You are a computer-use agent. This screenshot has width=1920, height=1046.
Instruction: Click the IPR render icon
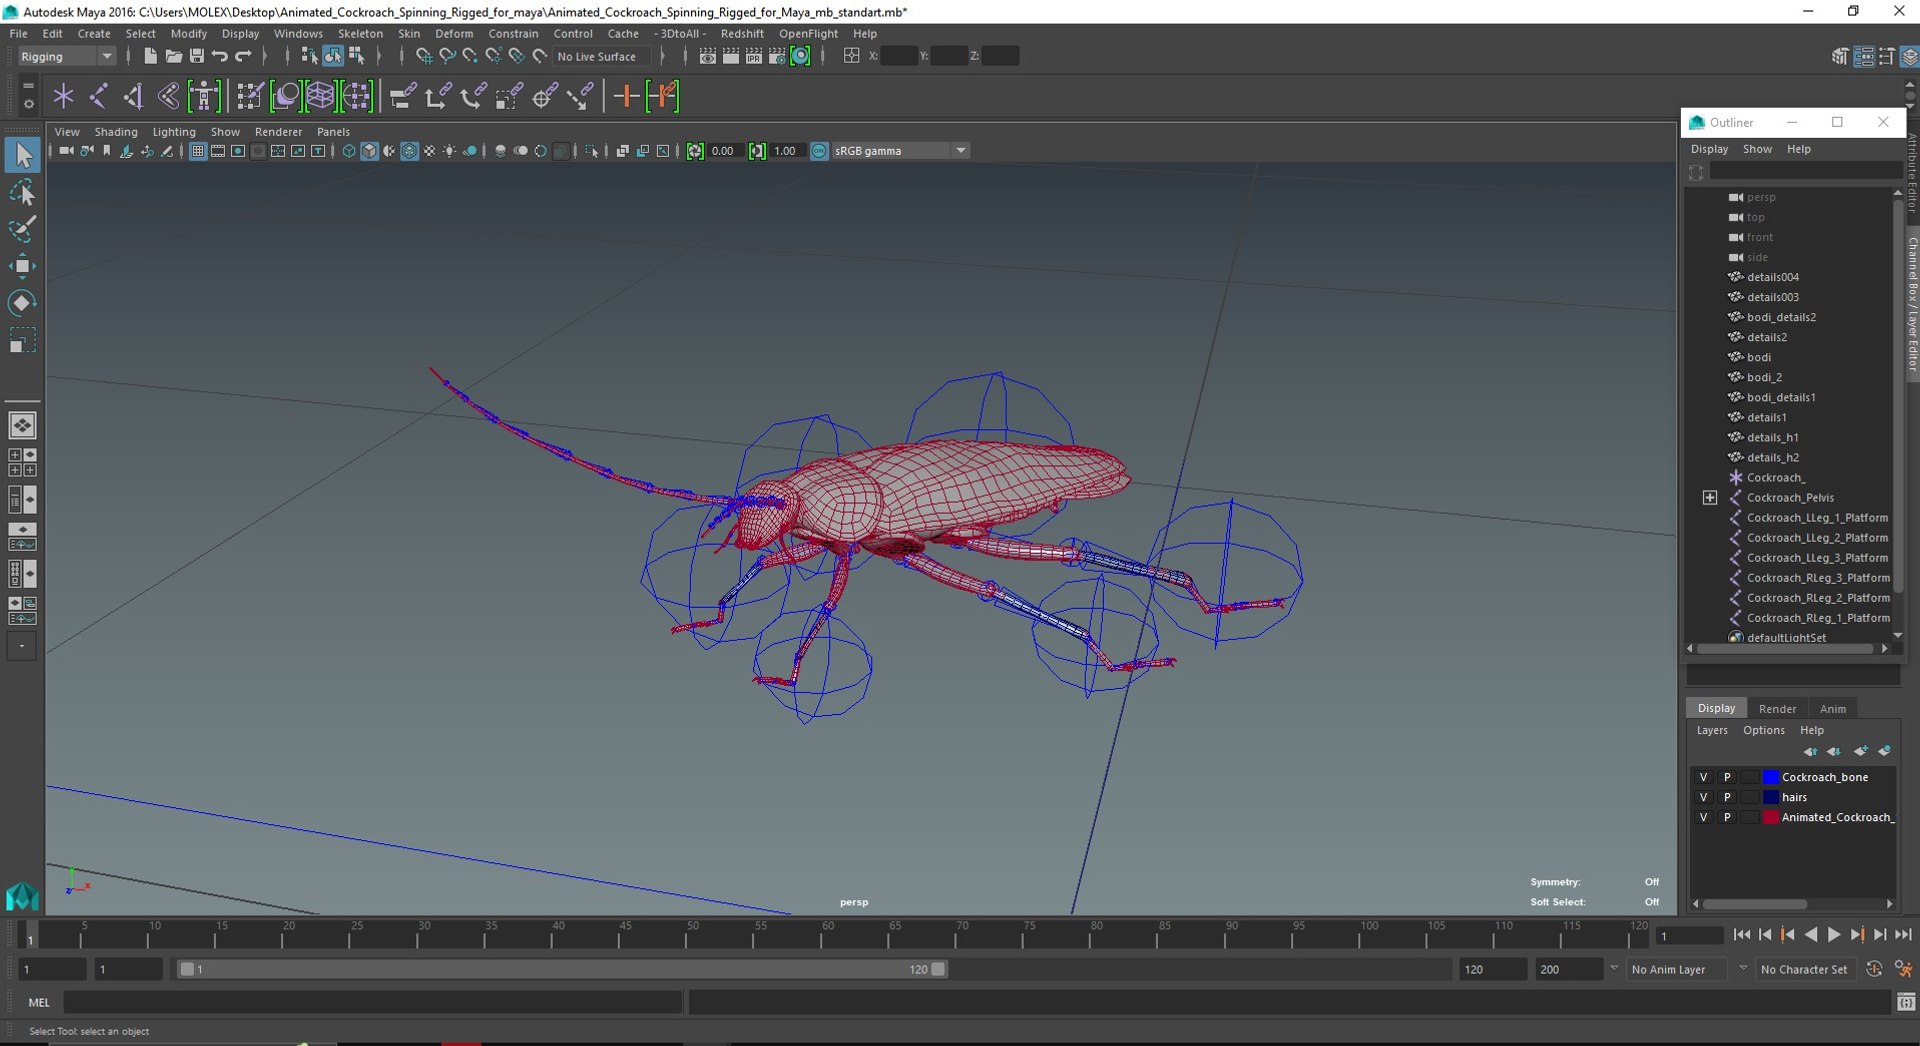pos(754,56)
